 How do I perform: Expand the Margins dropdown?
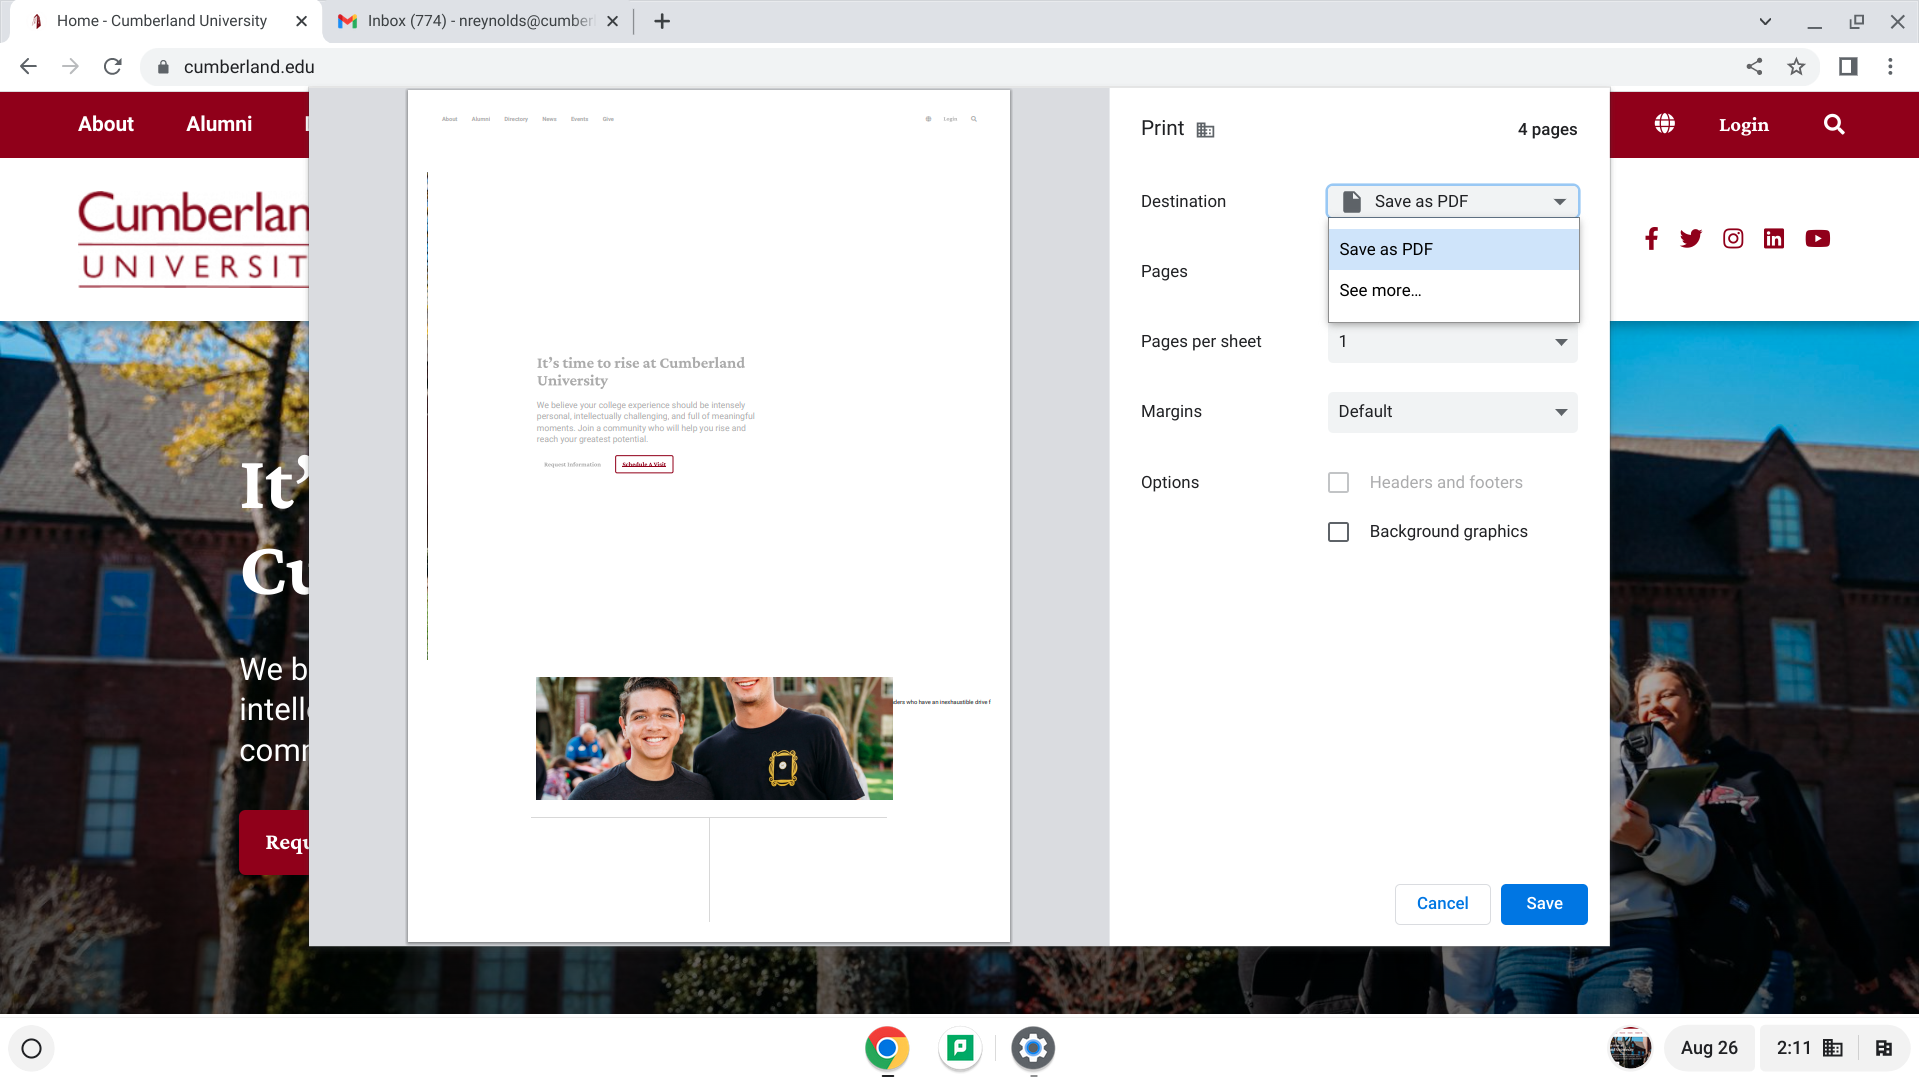pyautogui.click(x=1452, y=412)
